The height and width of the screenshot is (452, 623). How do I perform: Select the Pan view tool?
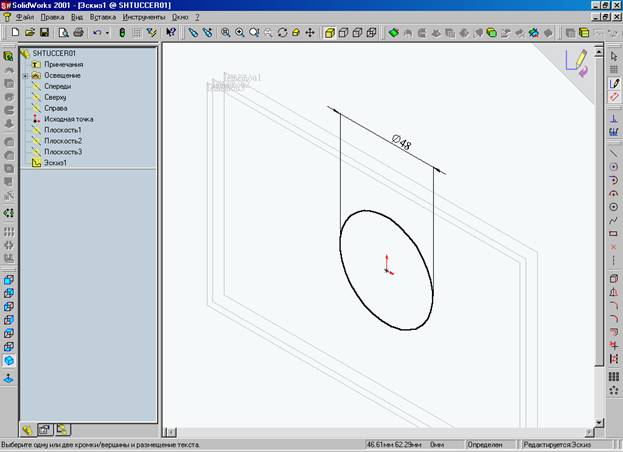(310, 33)
